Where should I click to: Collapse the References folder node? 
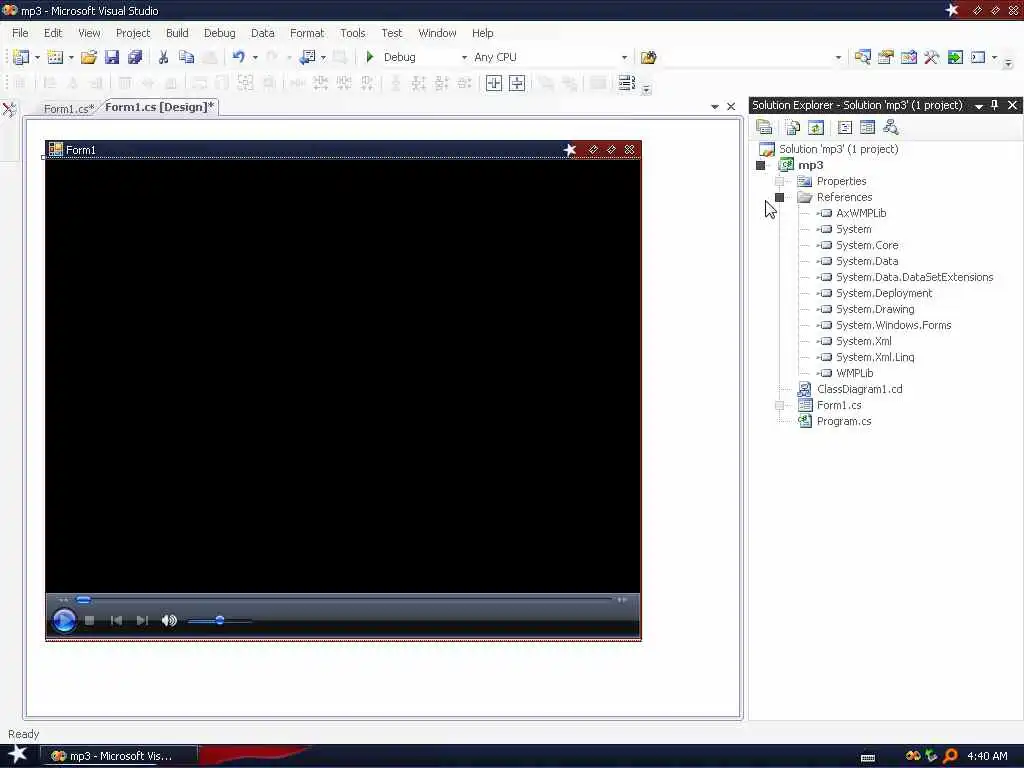click(x=779, y=197)
